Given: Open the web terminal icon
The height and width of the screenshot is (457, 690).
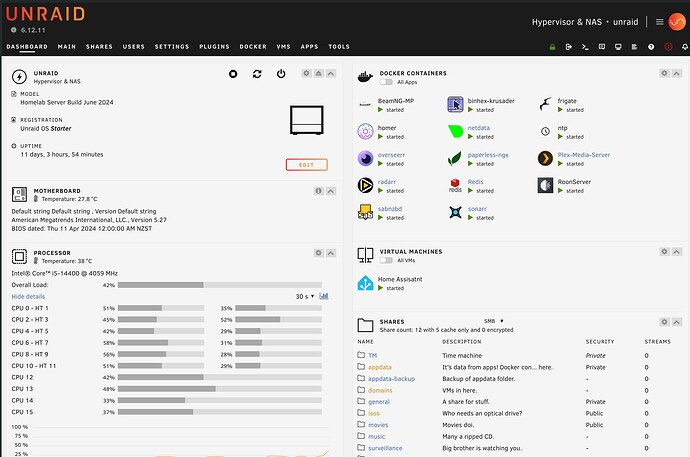Looking at the screenshot, I should [x=585, y=47].
